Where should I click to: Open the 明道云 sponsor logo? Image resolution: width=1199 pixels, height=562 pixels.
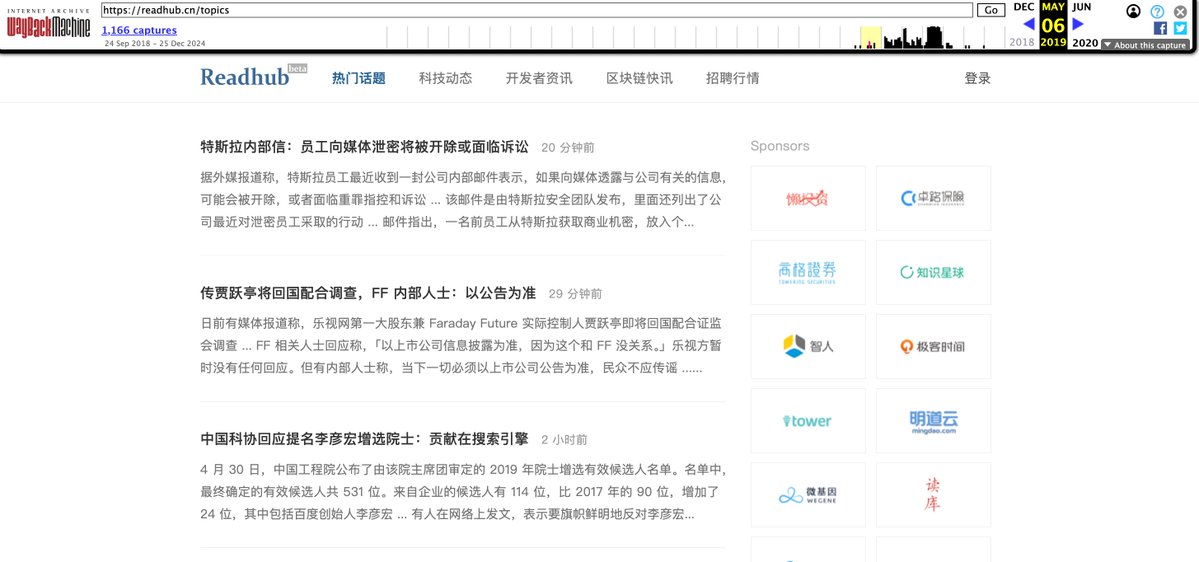tap(934, 421)
